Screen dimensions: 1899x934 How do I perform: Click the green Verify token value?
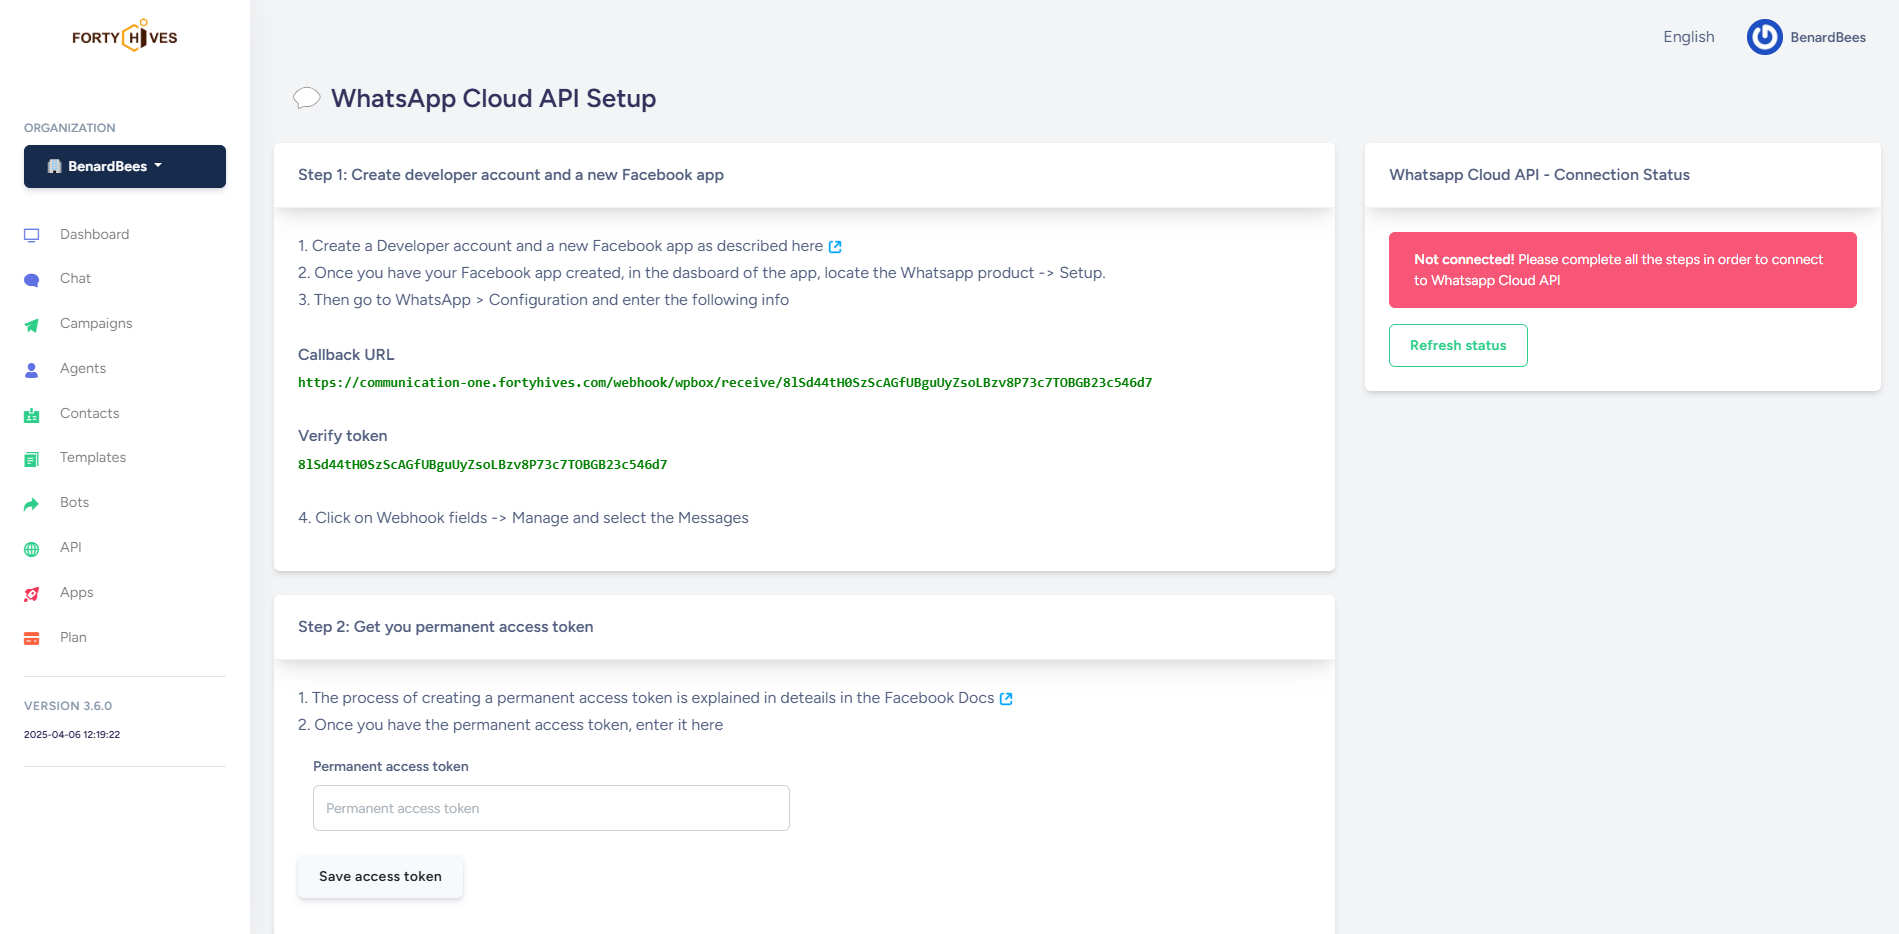482,465
